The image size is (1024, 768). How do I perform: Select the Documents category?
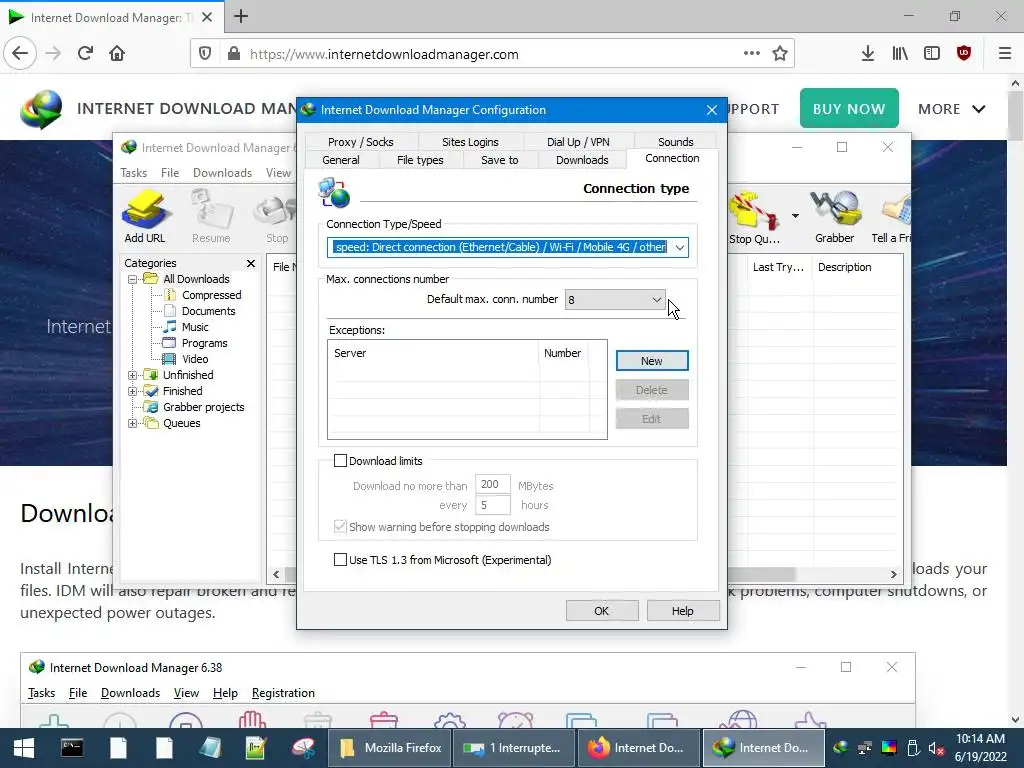coord(208,311)
